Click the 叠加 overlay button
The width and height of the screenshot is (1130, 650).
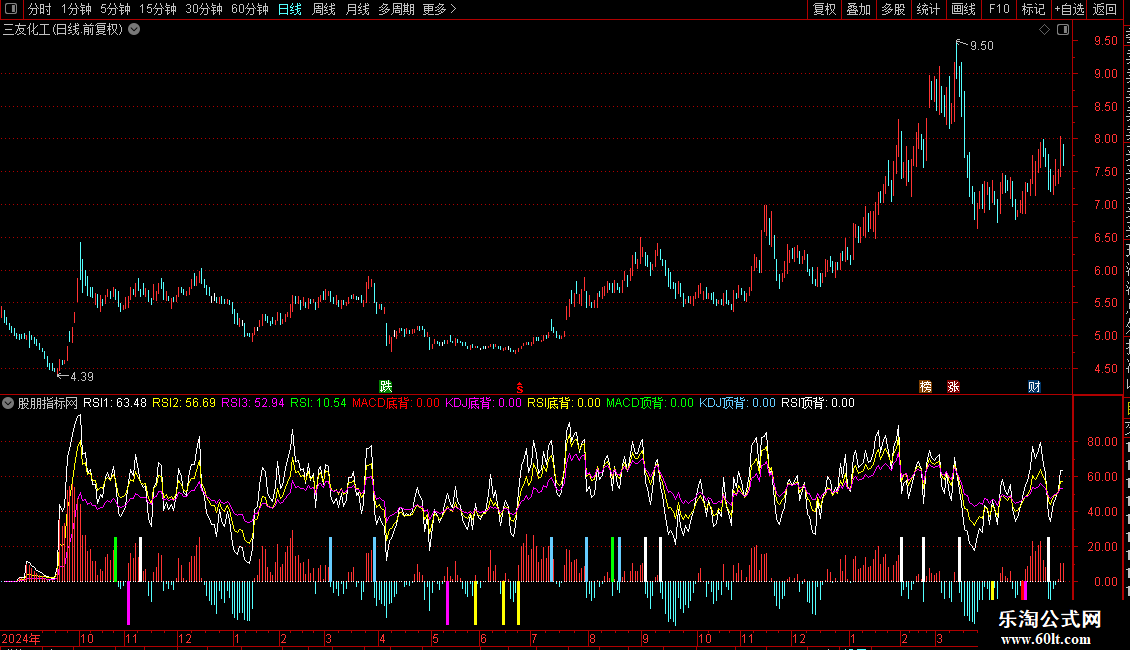coord(859,9)
